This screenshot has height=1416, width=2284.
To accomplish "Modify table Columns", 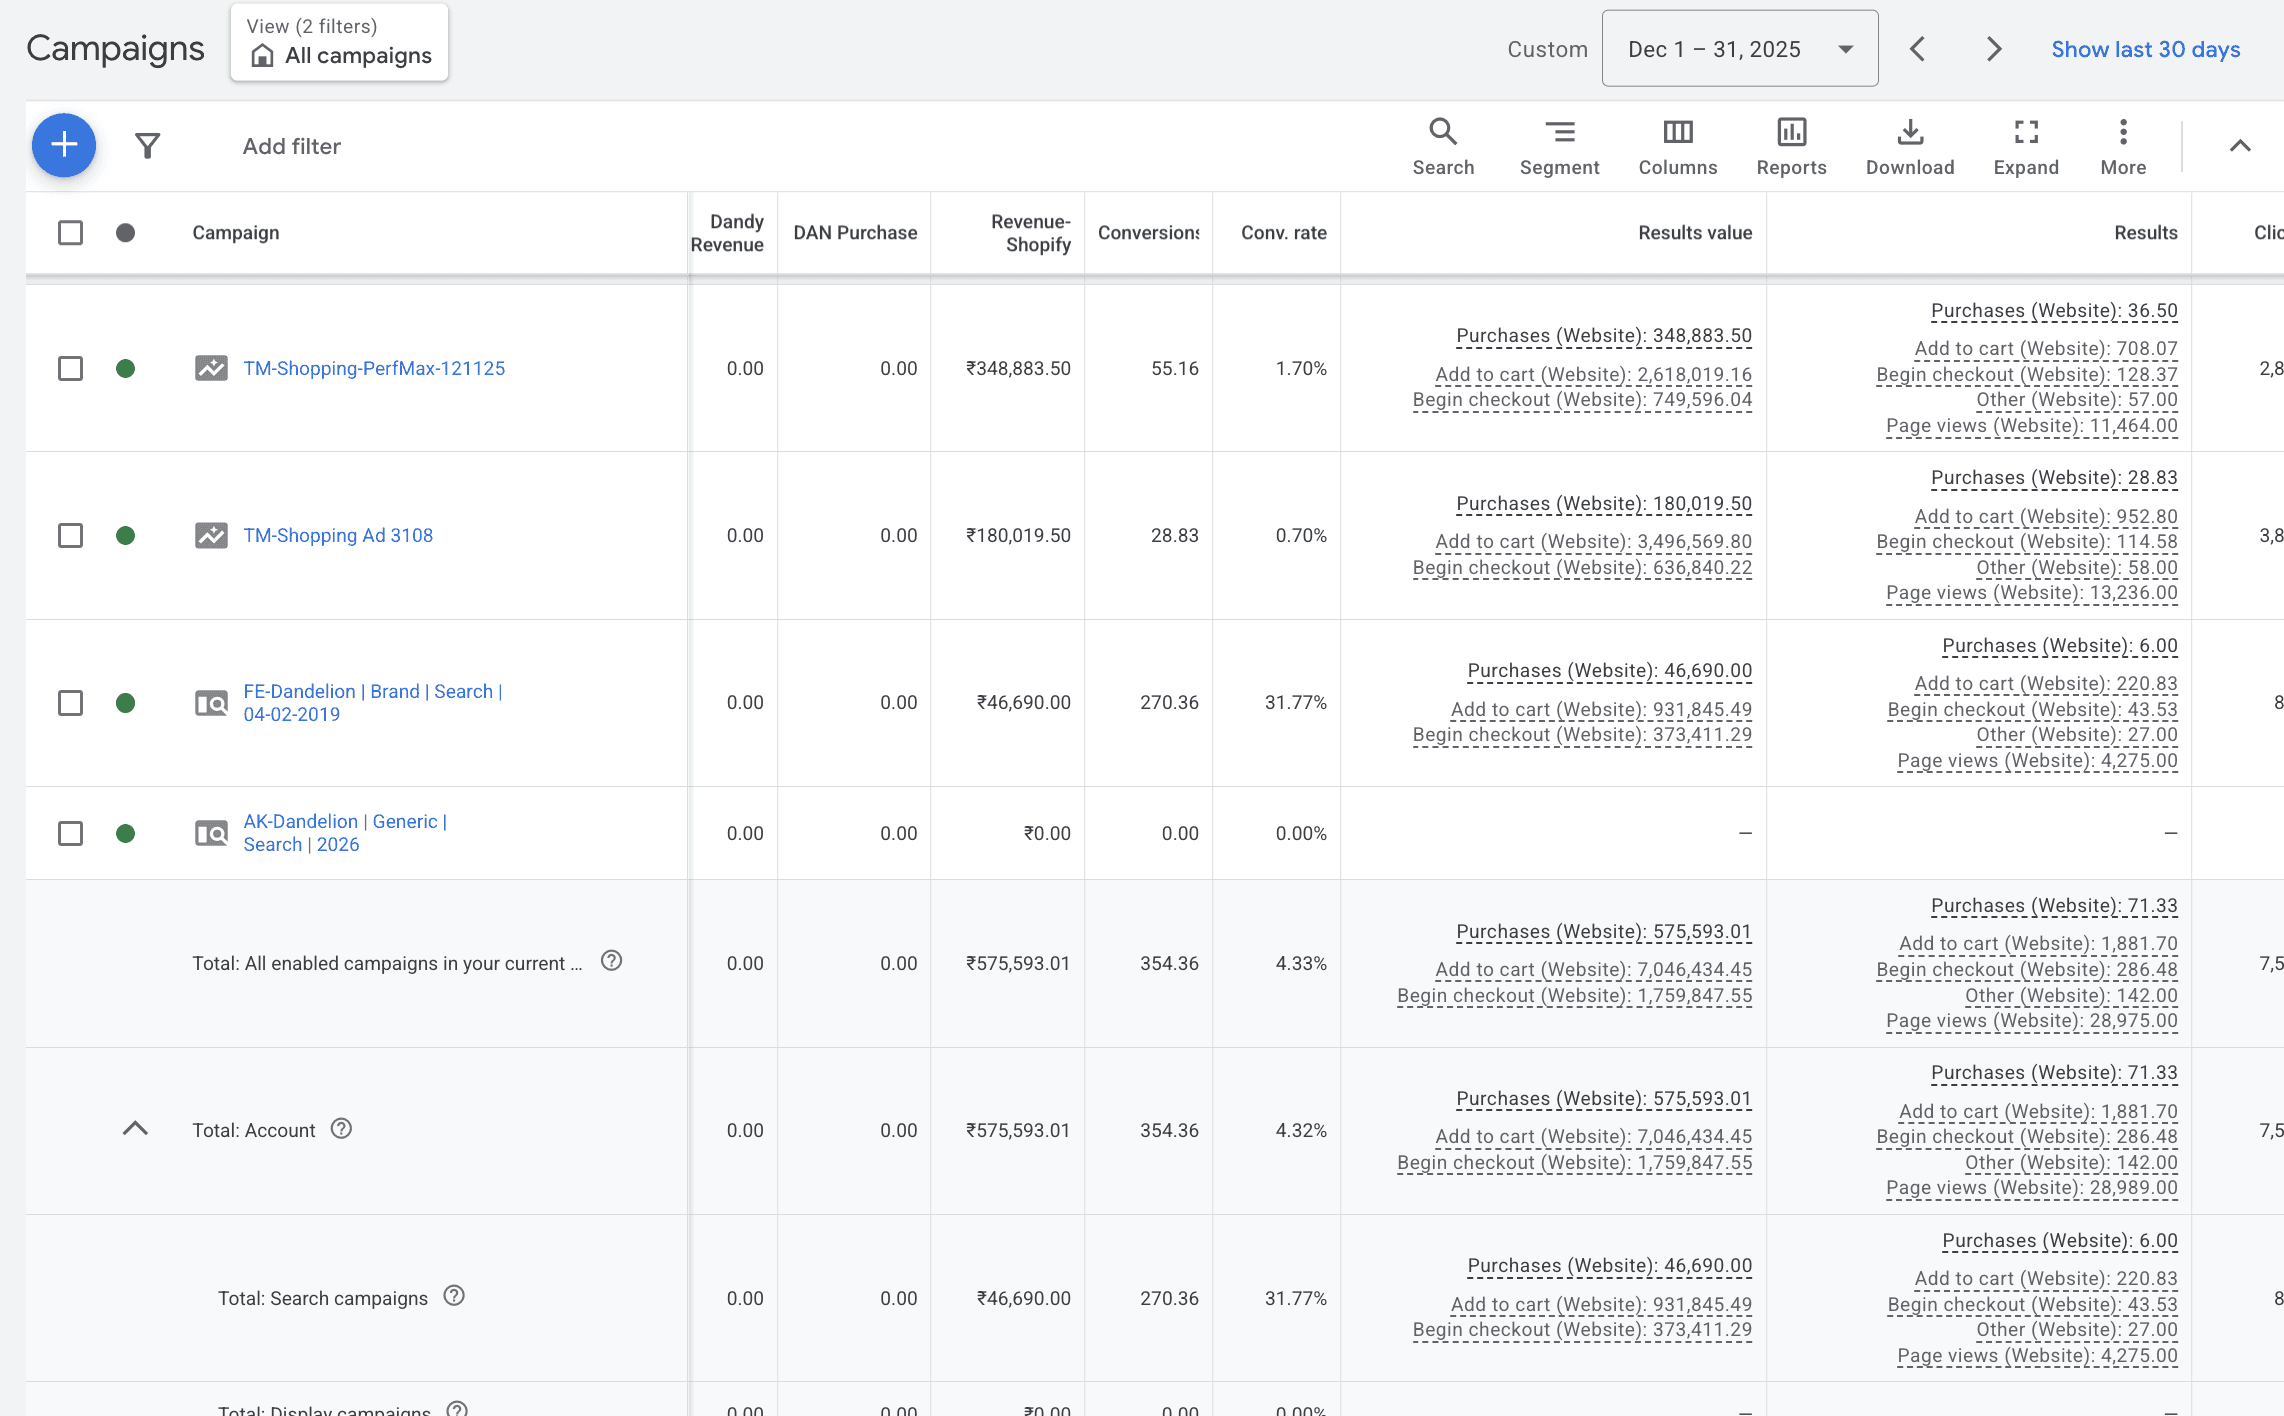I will click(x=1678, y=147).
